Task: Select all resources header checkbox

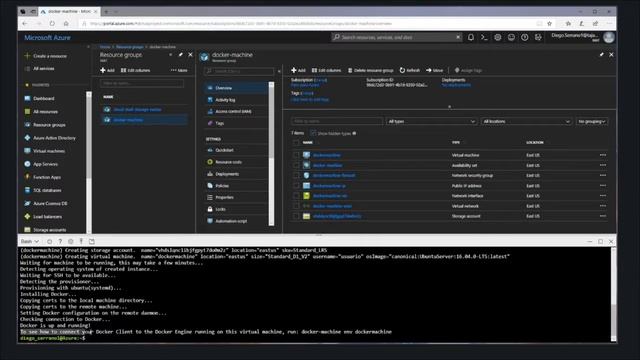Action: [x=296, y=142]
